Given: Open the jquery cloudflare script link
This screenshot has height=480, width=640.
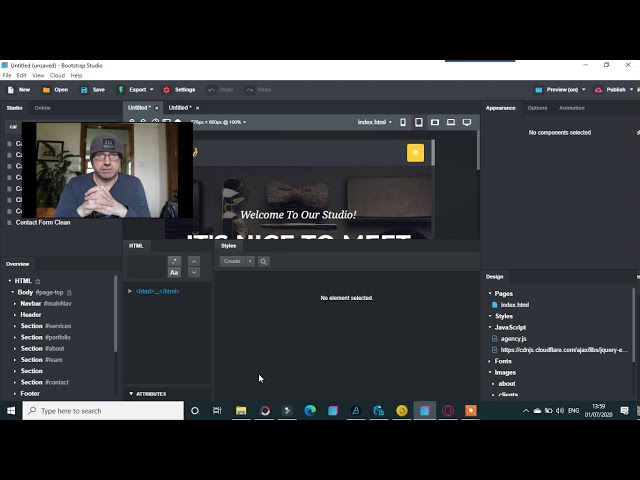Looking at the screenshot, I should (564, 350).
